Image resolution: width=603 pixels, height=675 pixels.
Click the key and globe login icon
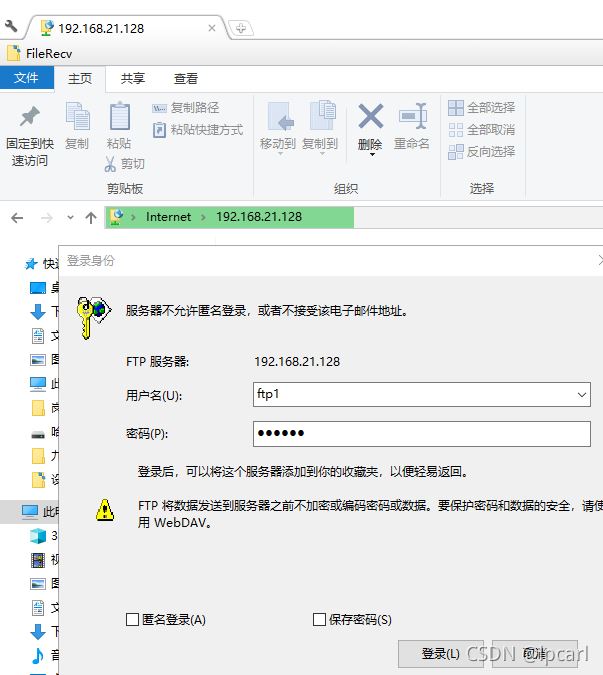(x=93, y=317)
